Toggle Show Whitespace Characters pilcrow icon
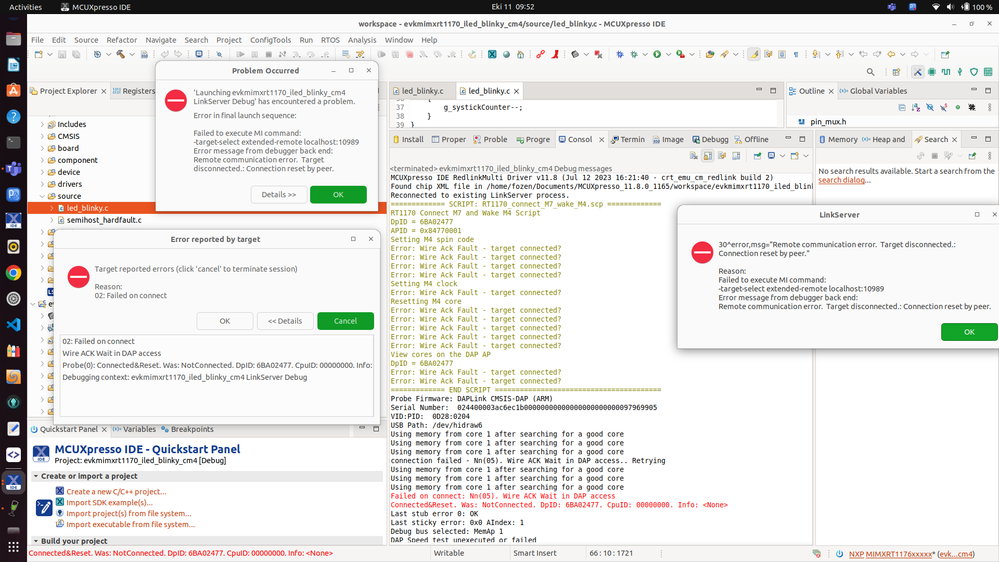 [x=796, y=54]
